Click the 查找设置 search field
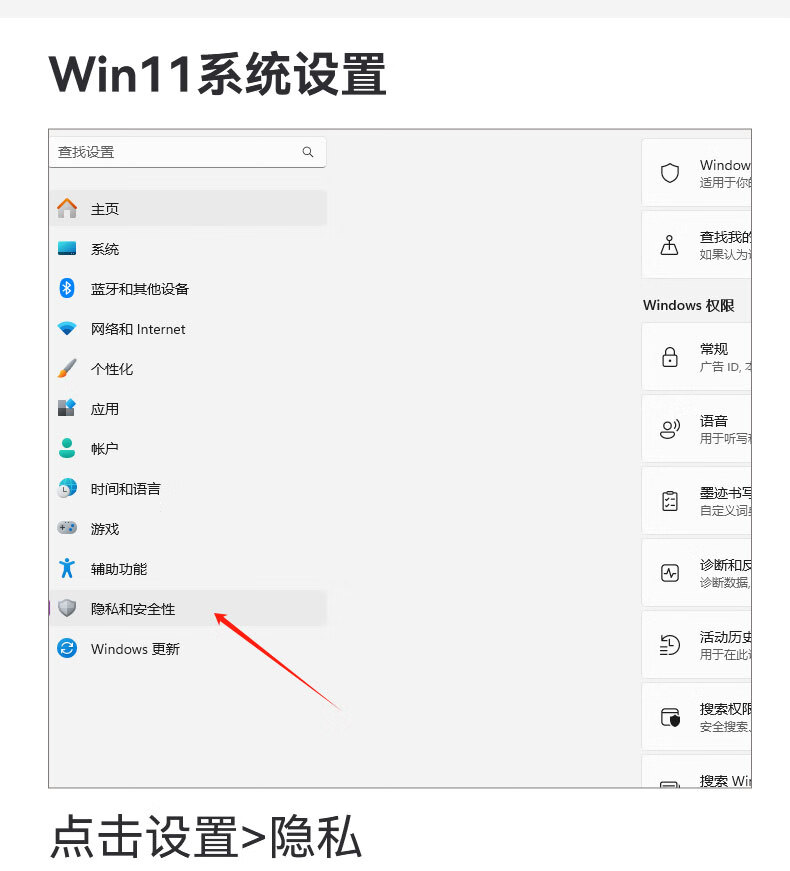 tap(188, 152)
